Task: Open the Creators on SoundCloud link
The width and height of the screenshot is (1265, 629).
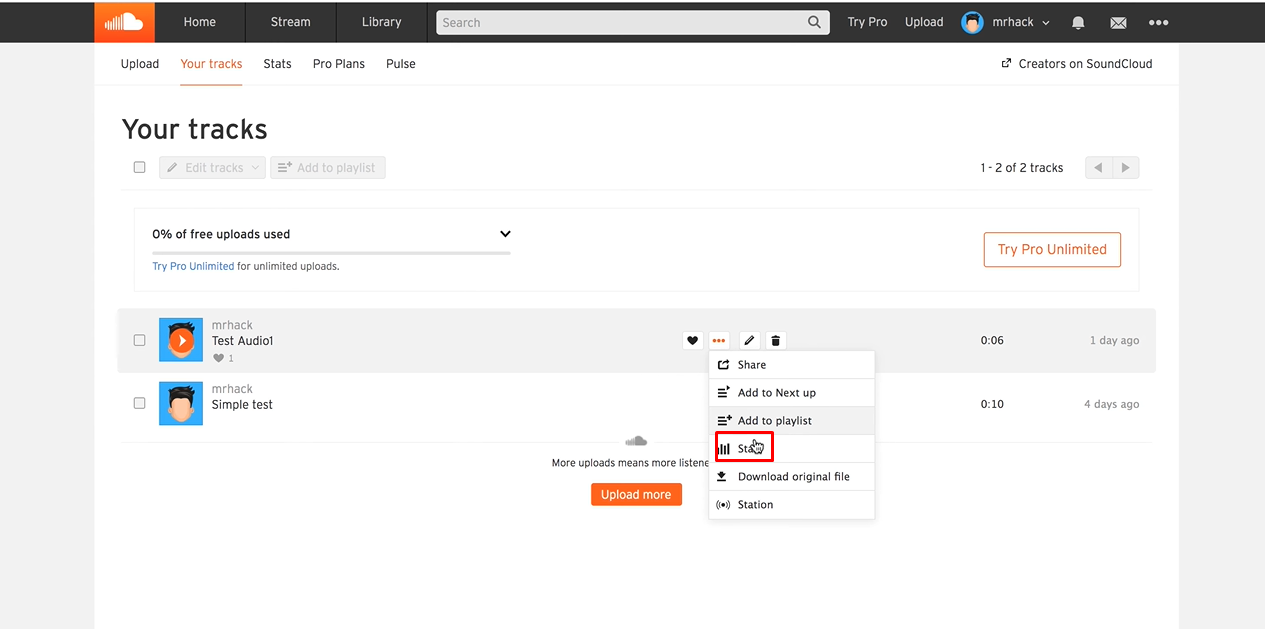Action: (1077, 64)
